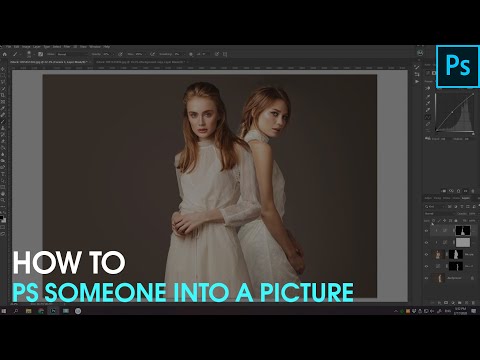Toggle lock all padlock
This screenshot has height=360, width=480.
pyautogui.click(x=456, y=220)
